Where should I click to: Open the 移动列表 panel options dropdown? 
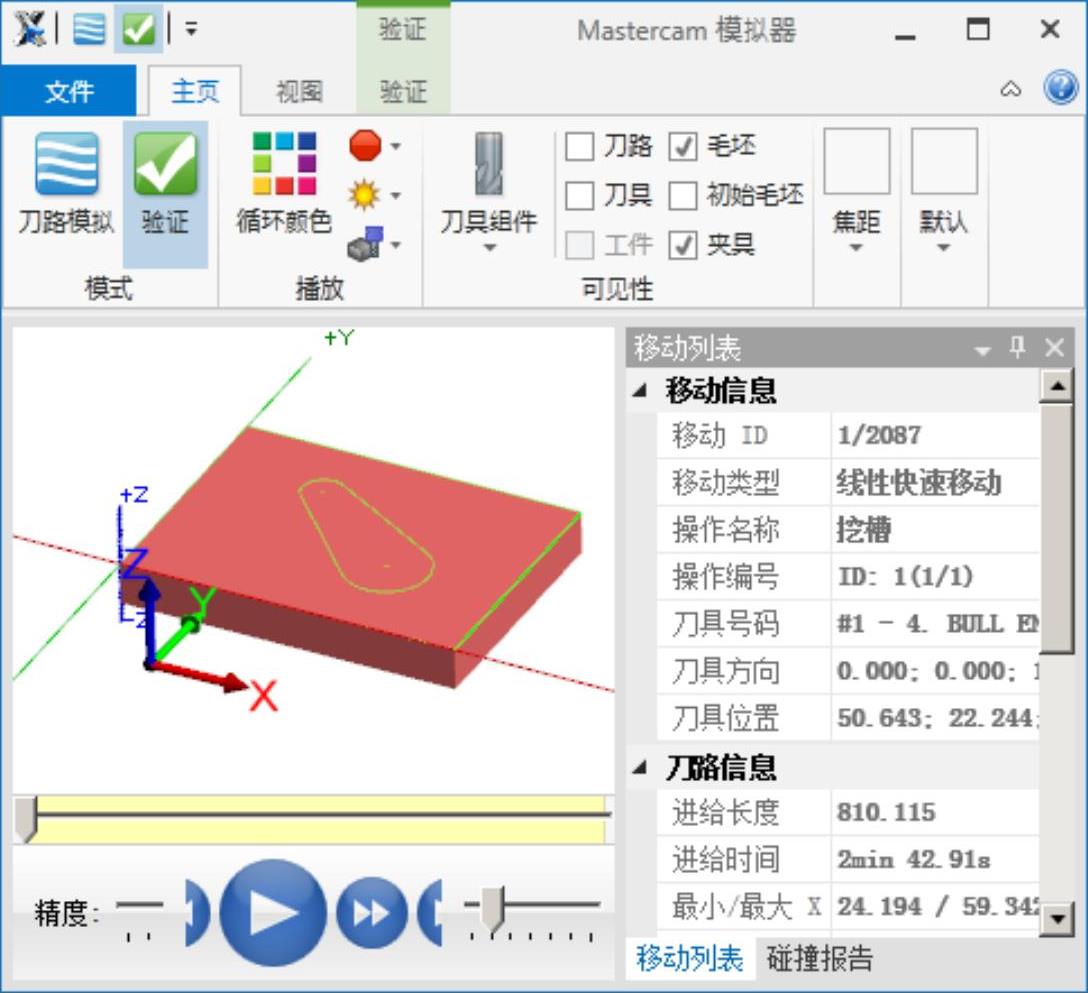[982, 350]
